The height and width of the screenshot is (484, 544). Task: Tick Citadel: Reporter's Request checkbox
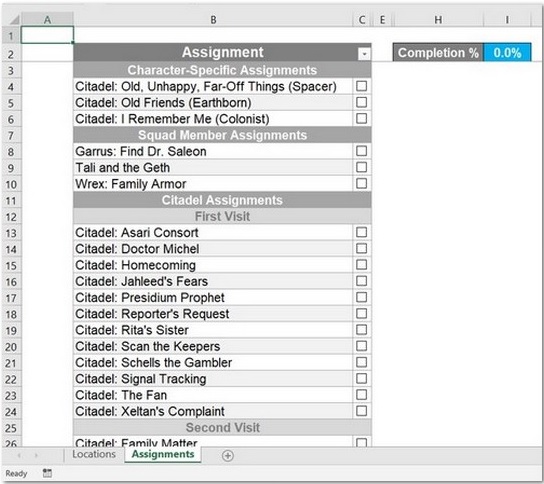click(x=361, y=314)
